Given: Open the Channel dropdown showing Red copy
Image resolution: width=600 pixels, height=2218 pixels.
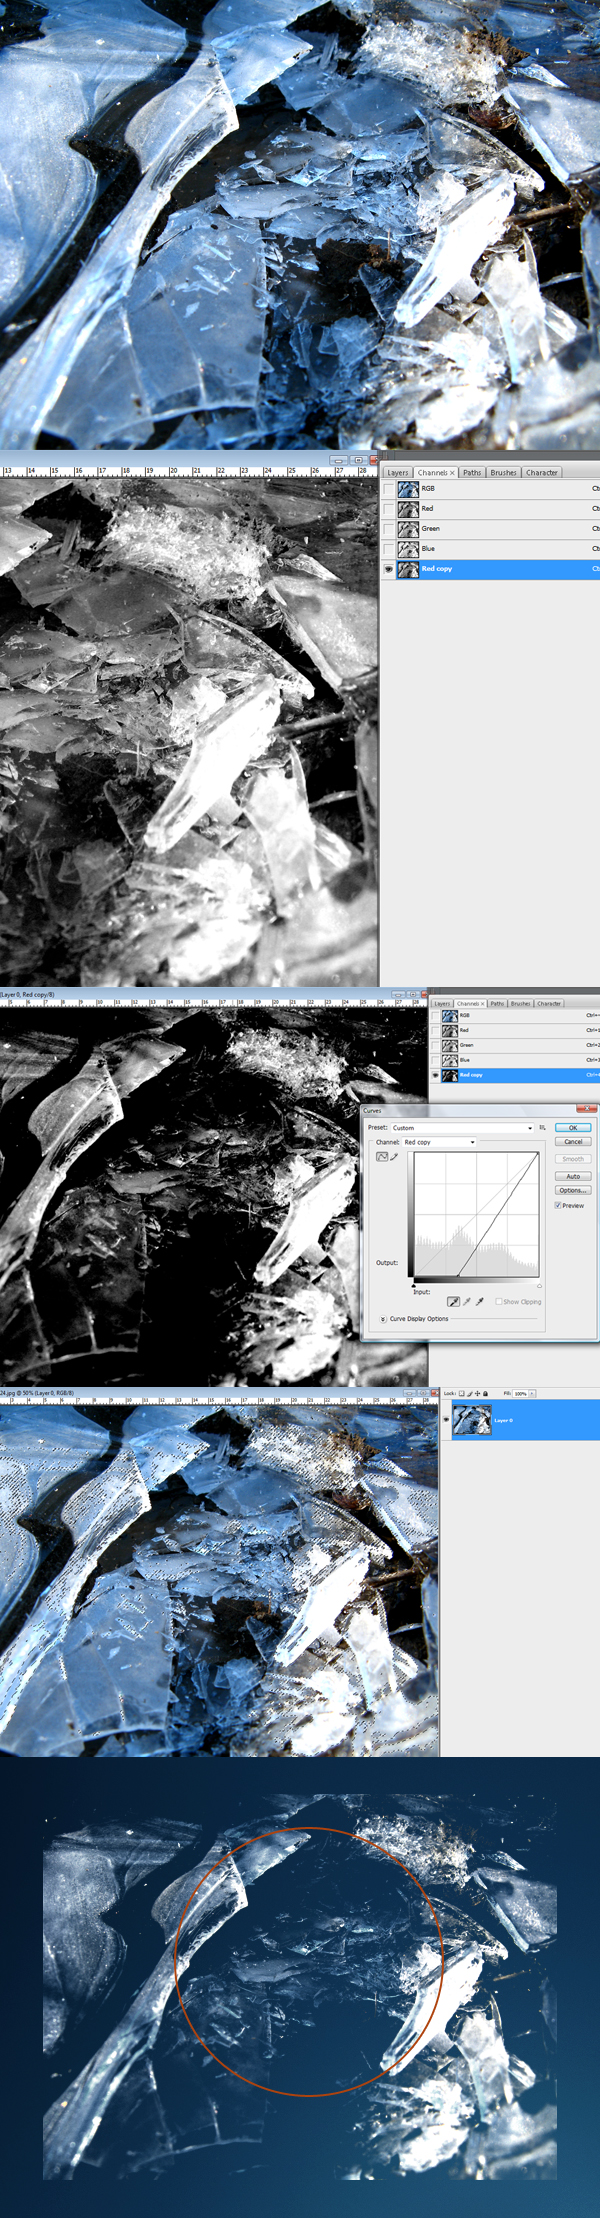Looking at the screenshot, I should (439, 1142).
